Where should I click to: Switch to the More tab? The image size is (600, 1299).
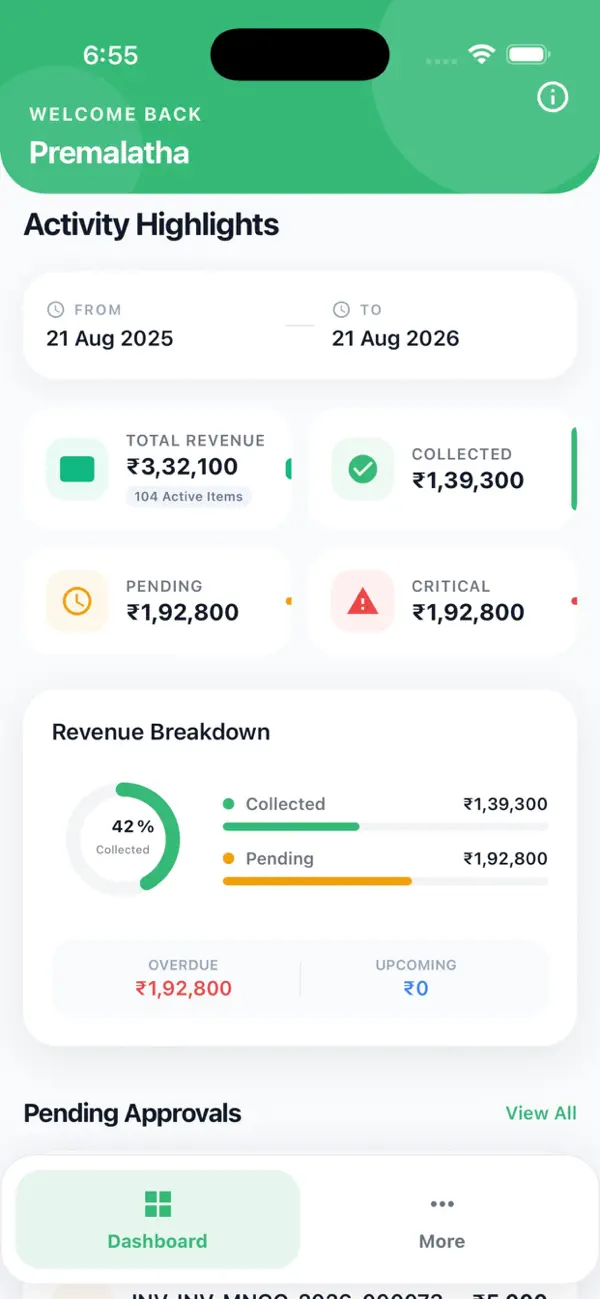click(x=442, y=1219)
